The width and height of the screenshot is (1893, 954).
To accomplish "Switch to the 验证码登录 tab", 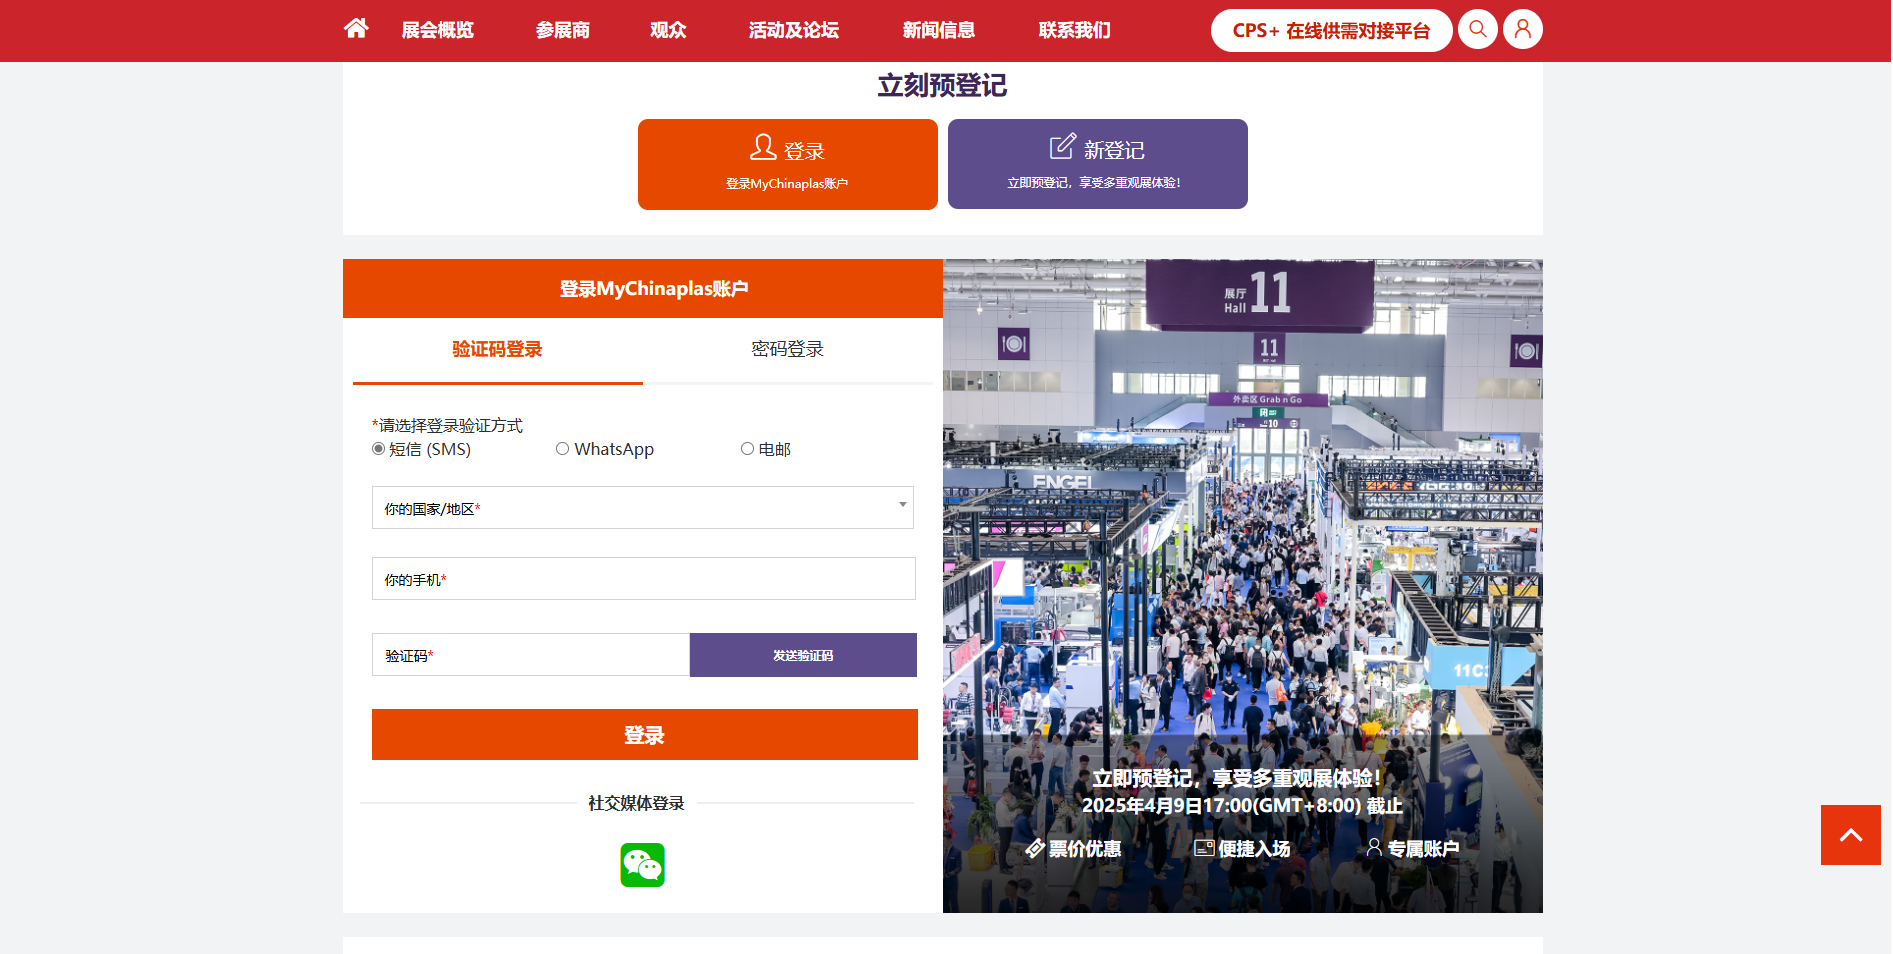I will click(497, 350).
